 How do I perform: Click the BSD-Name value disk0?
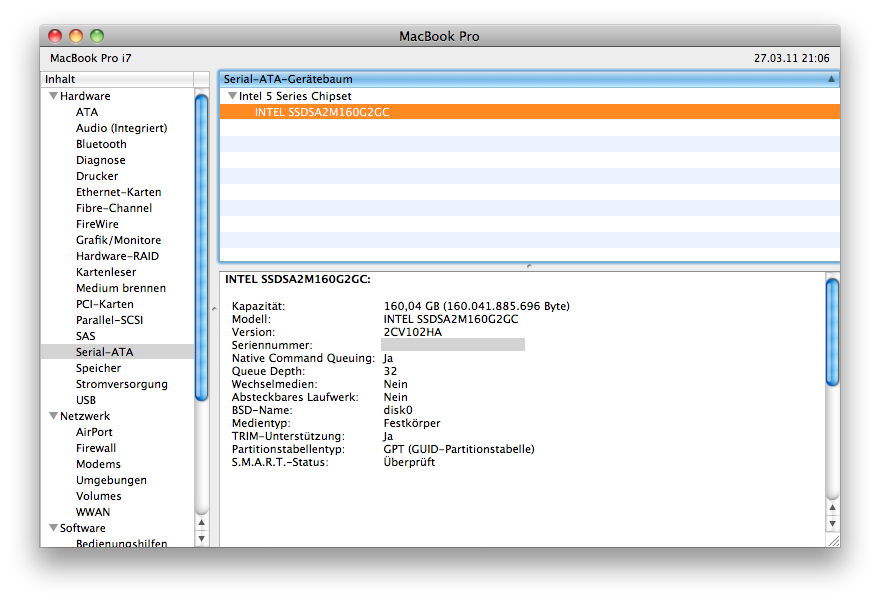[398, 410]
